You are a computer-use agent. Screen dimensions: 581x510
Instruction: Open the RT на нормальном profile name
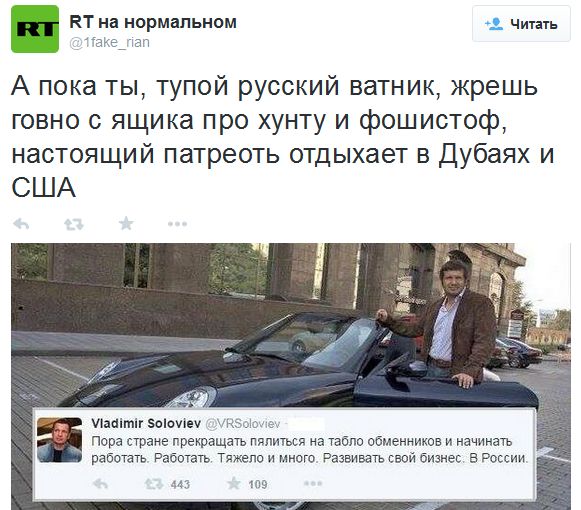coord(153,22)
